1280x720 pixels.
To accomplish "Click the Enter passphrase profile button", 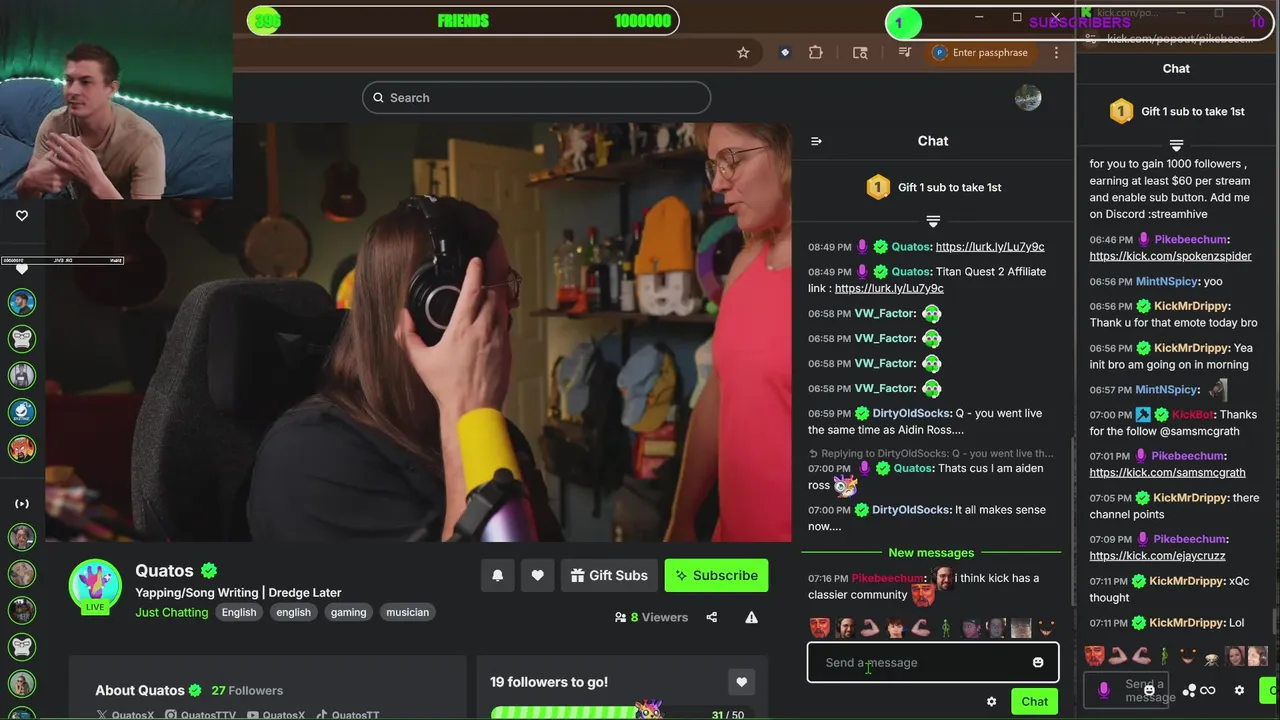I will point(980,53).
